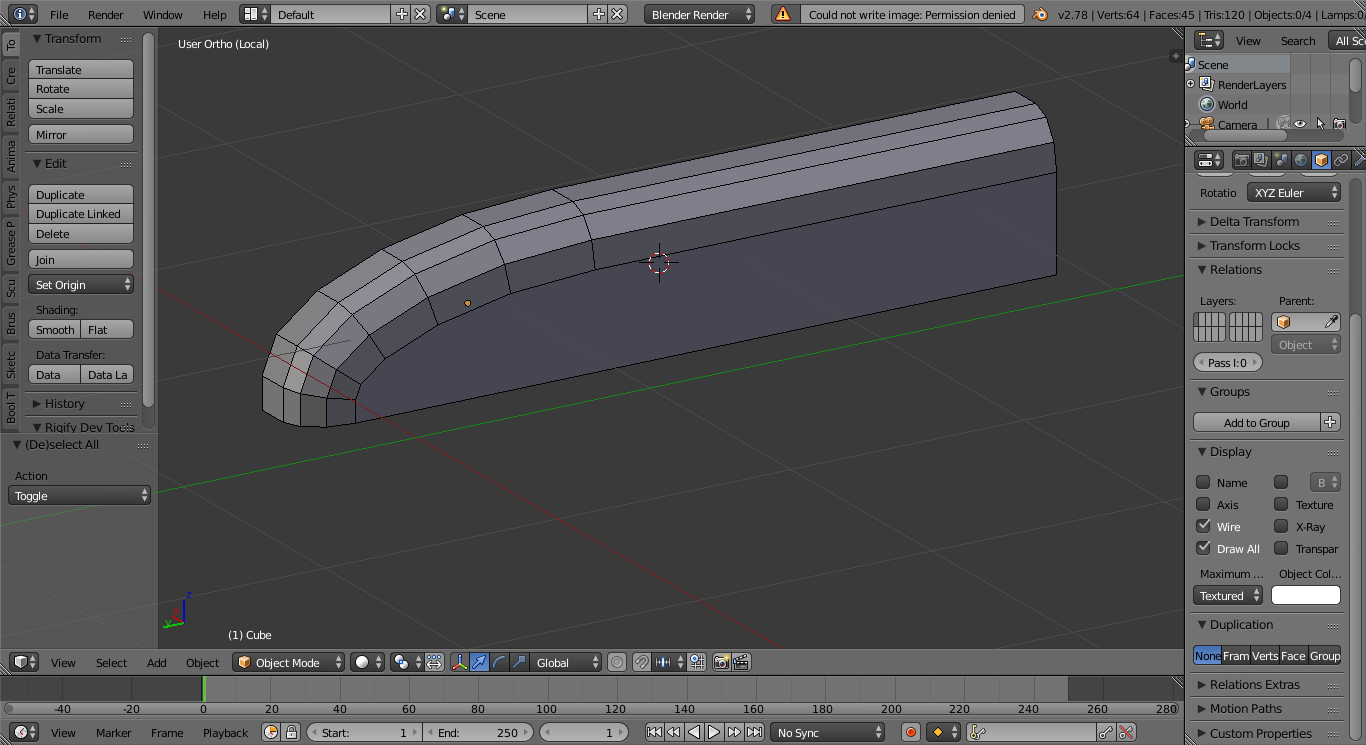Click the Add to Group button

click(x=1256, y=423)
